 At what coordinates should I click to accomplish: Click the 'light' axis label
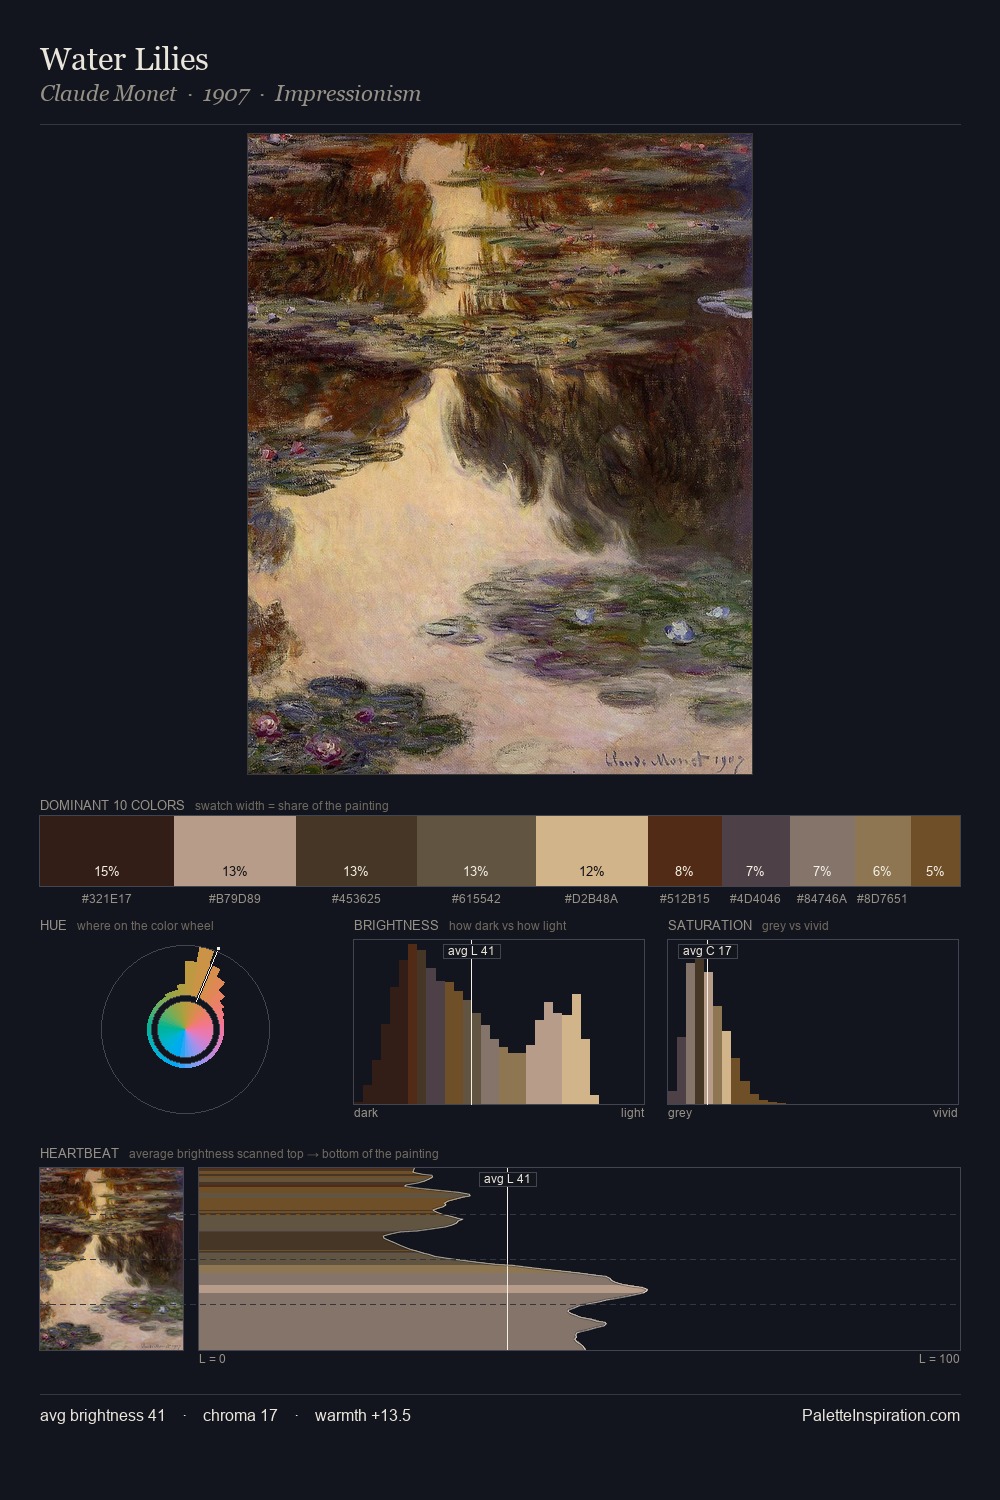click(x=633, y=1113)
